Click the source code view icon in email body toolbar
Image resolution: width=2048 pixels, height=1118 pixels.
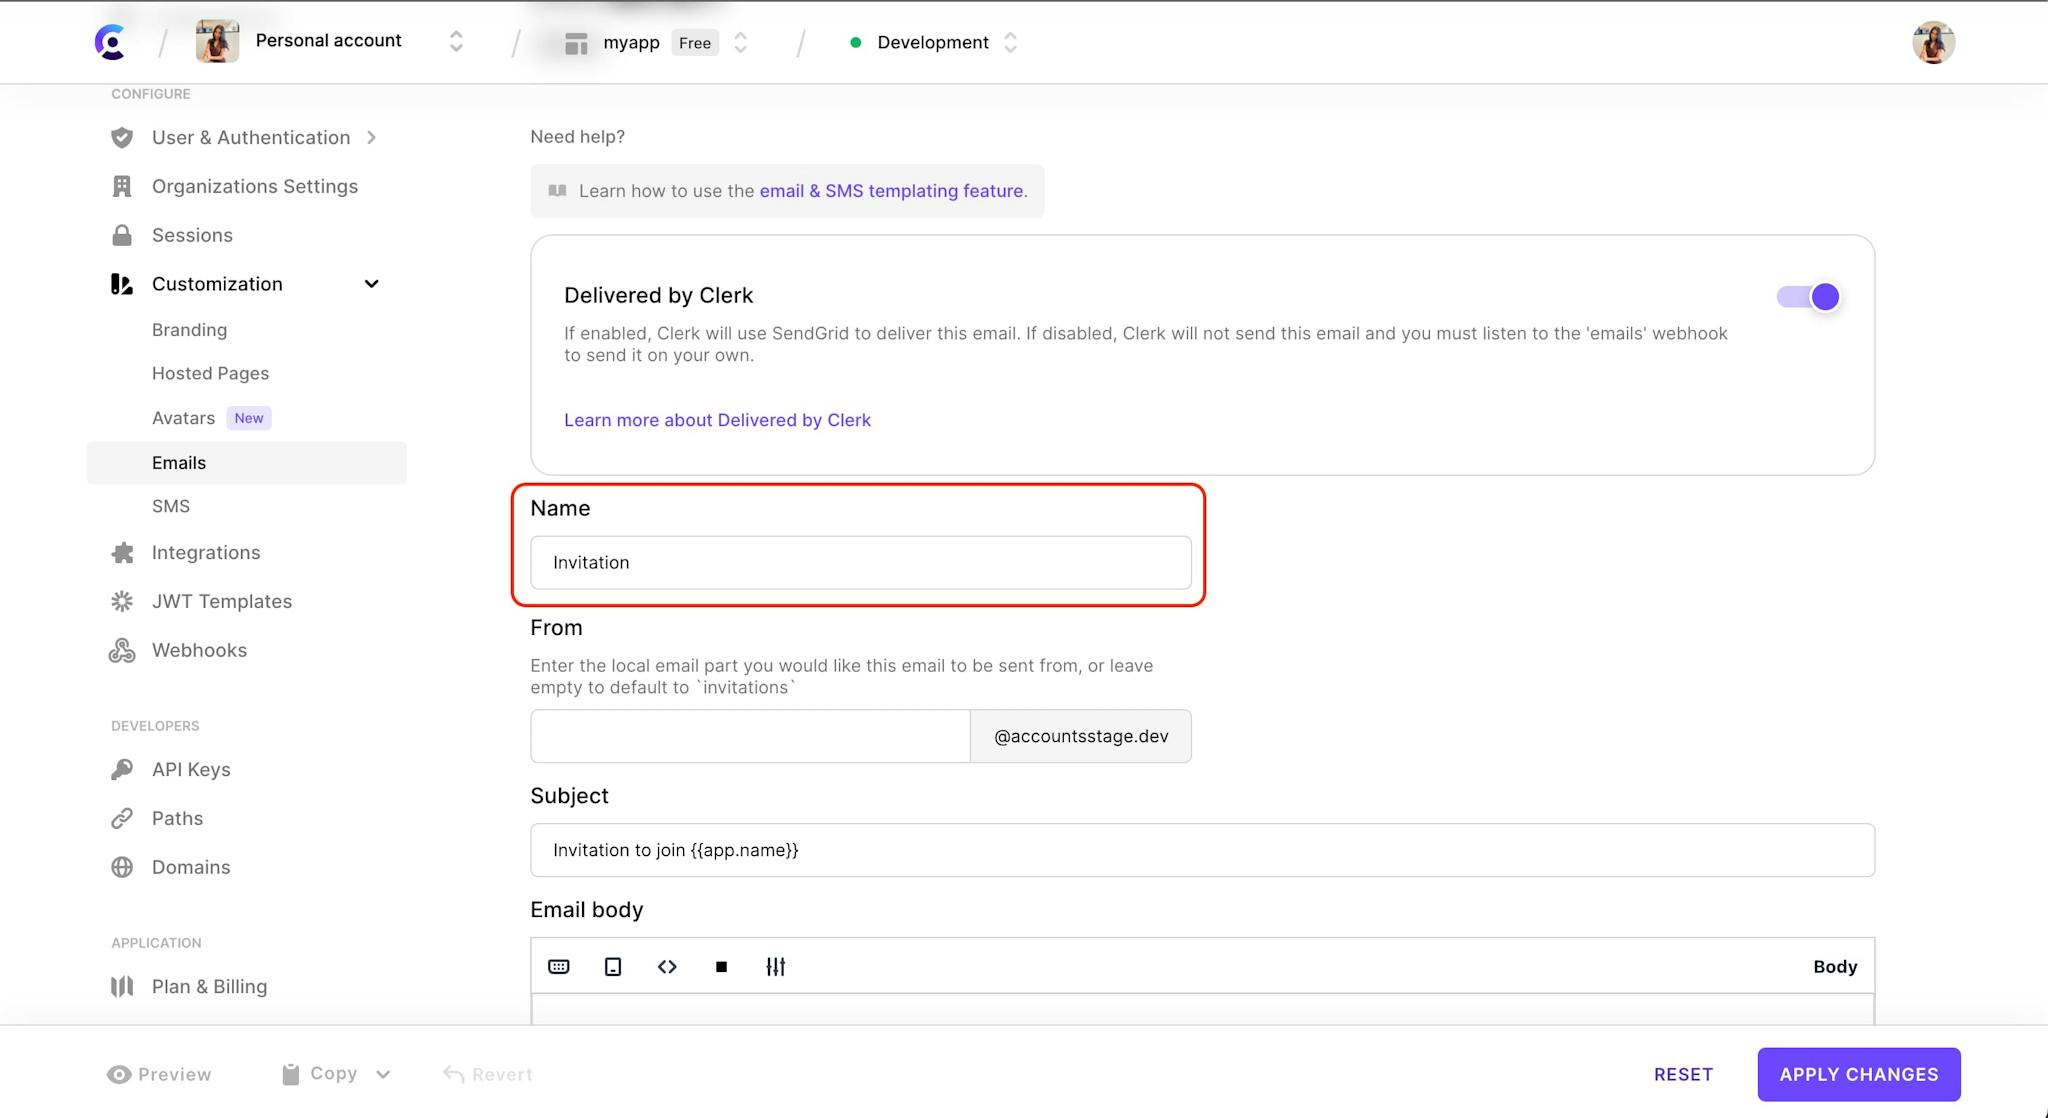tap(666, 965)
